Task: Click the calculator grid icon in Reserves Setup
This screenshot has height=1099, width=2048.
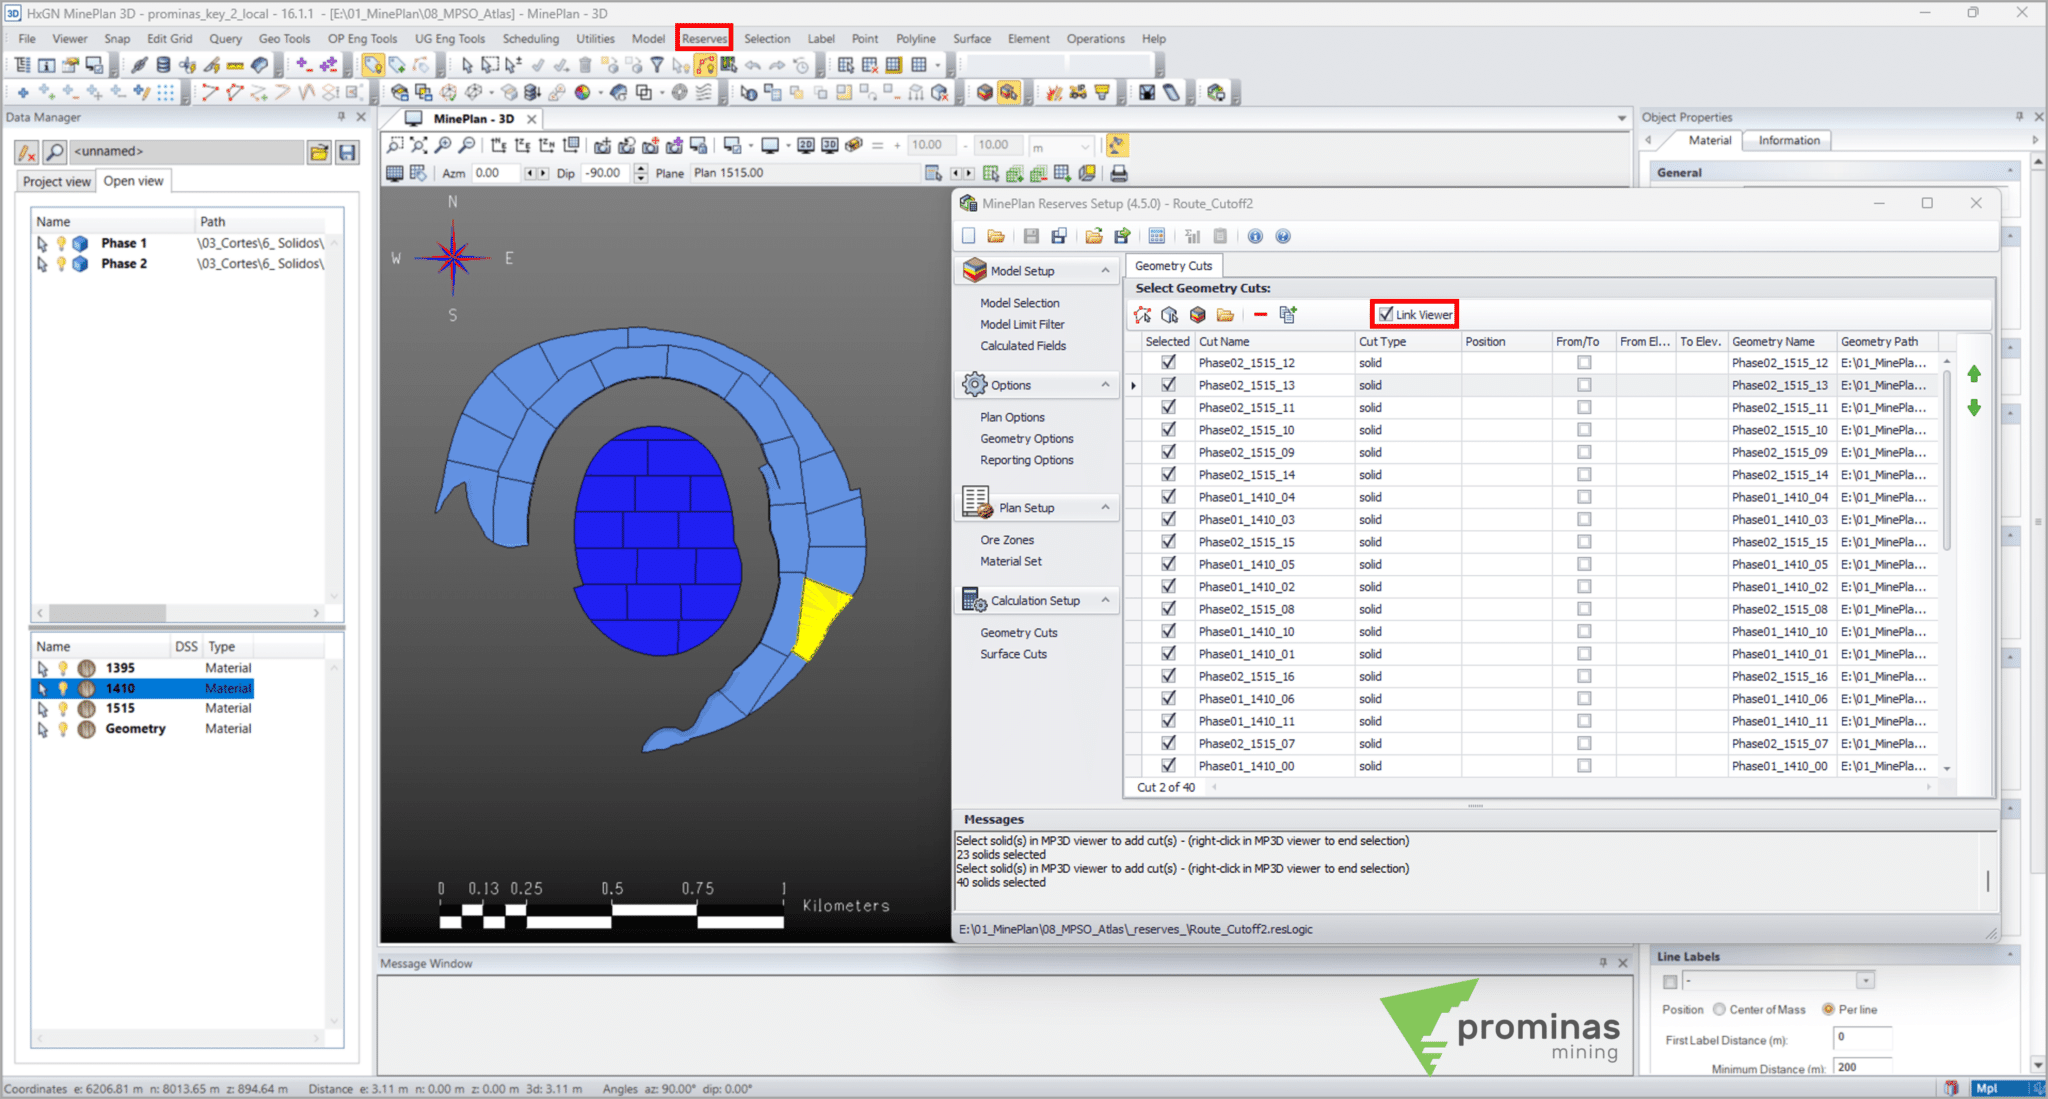Action: pos(1157,237)
